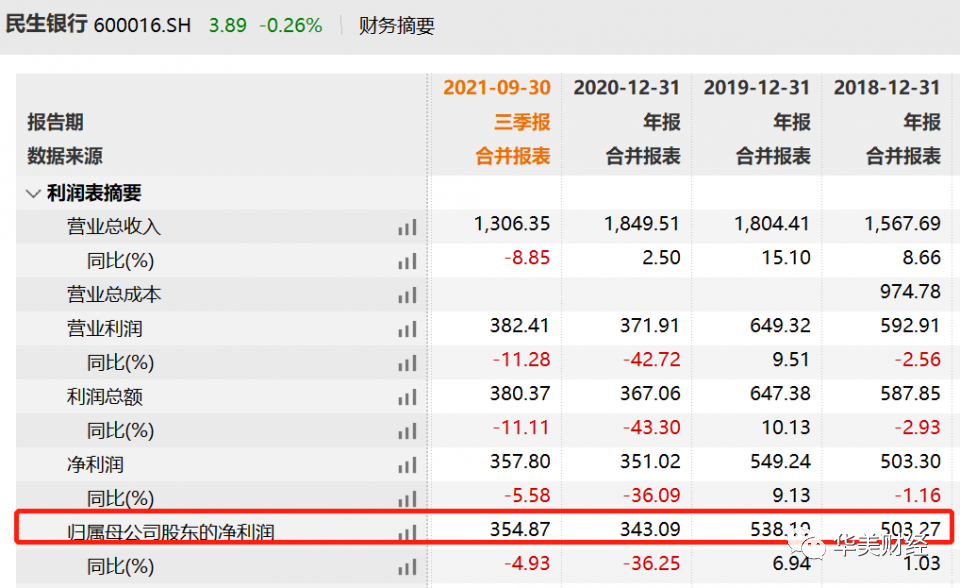Click 合并报表 under the 2021-09-30 column
Viewport: 960px width, 588px height.
tap(512, 156)
